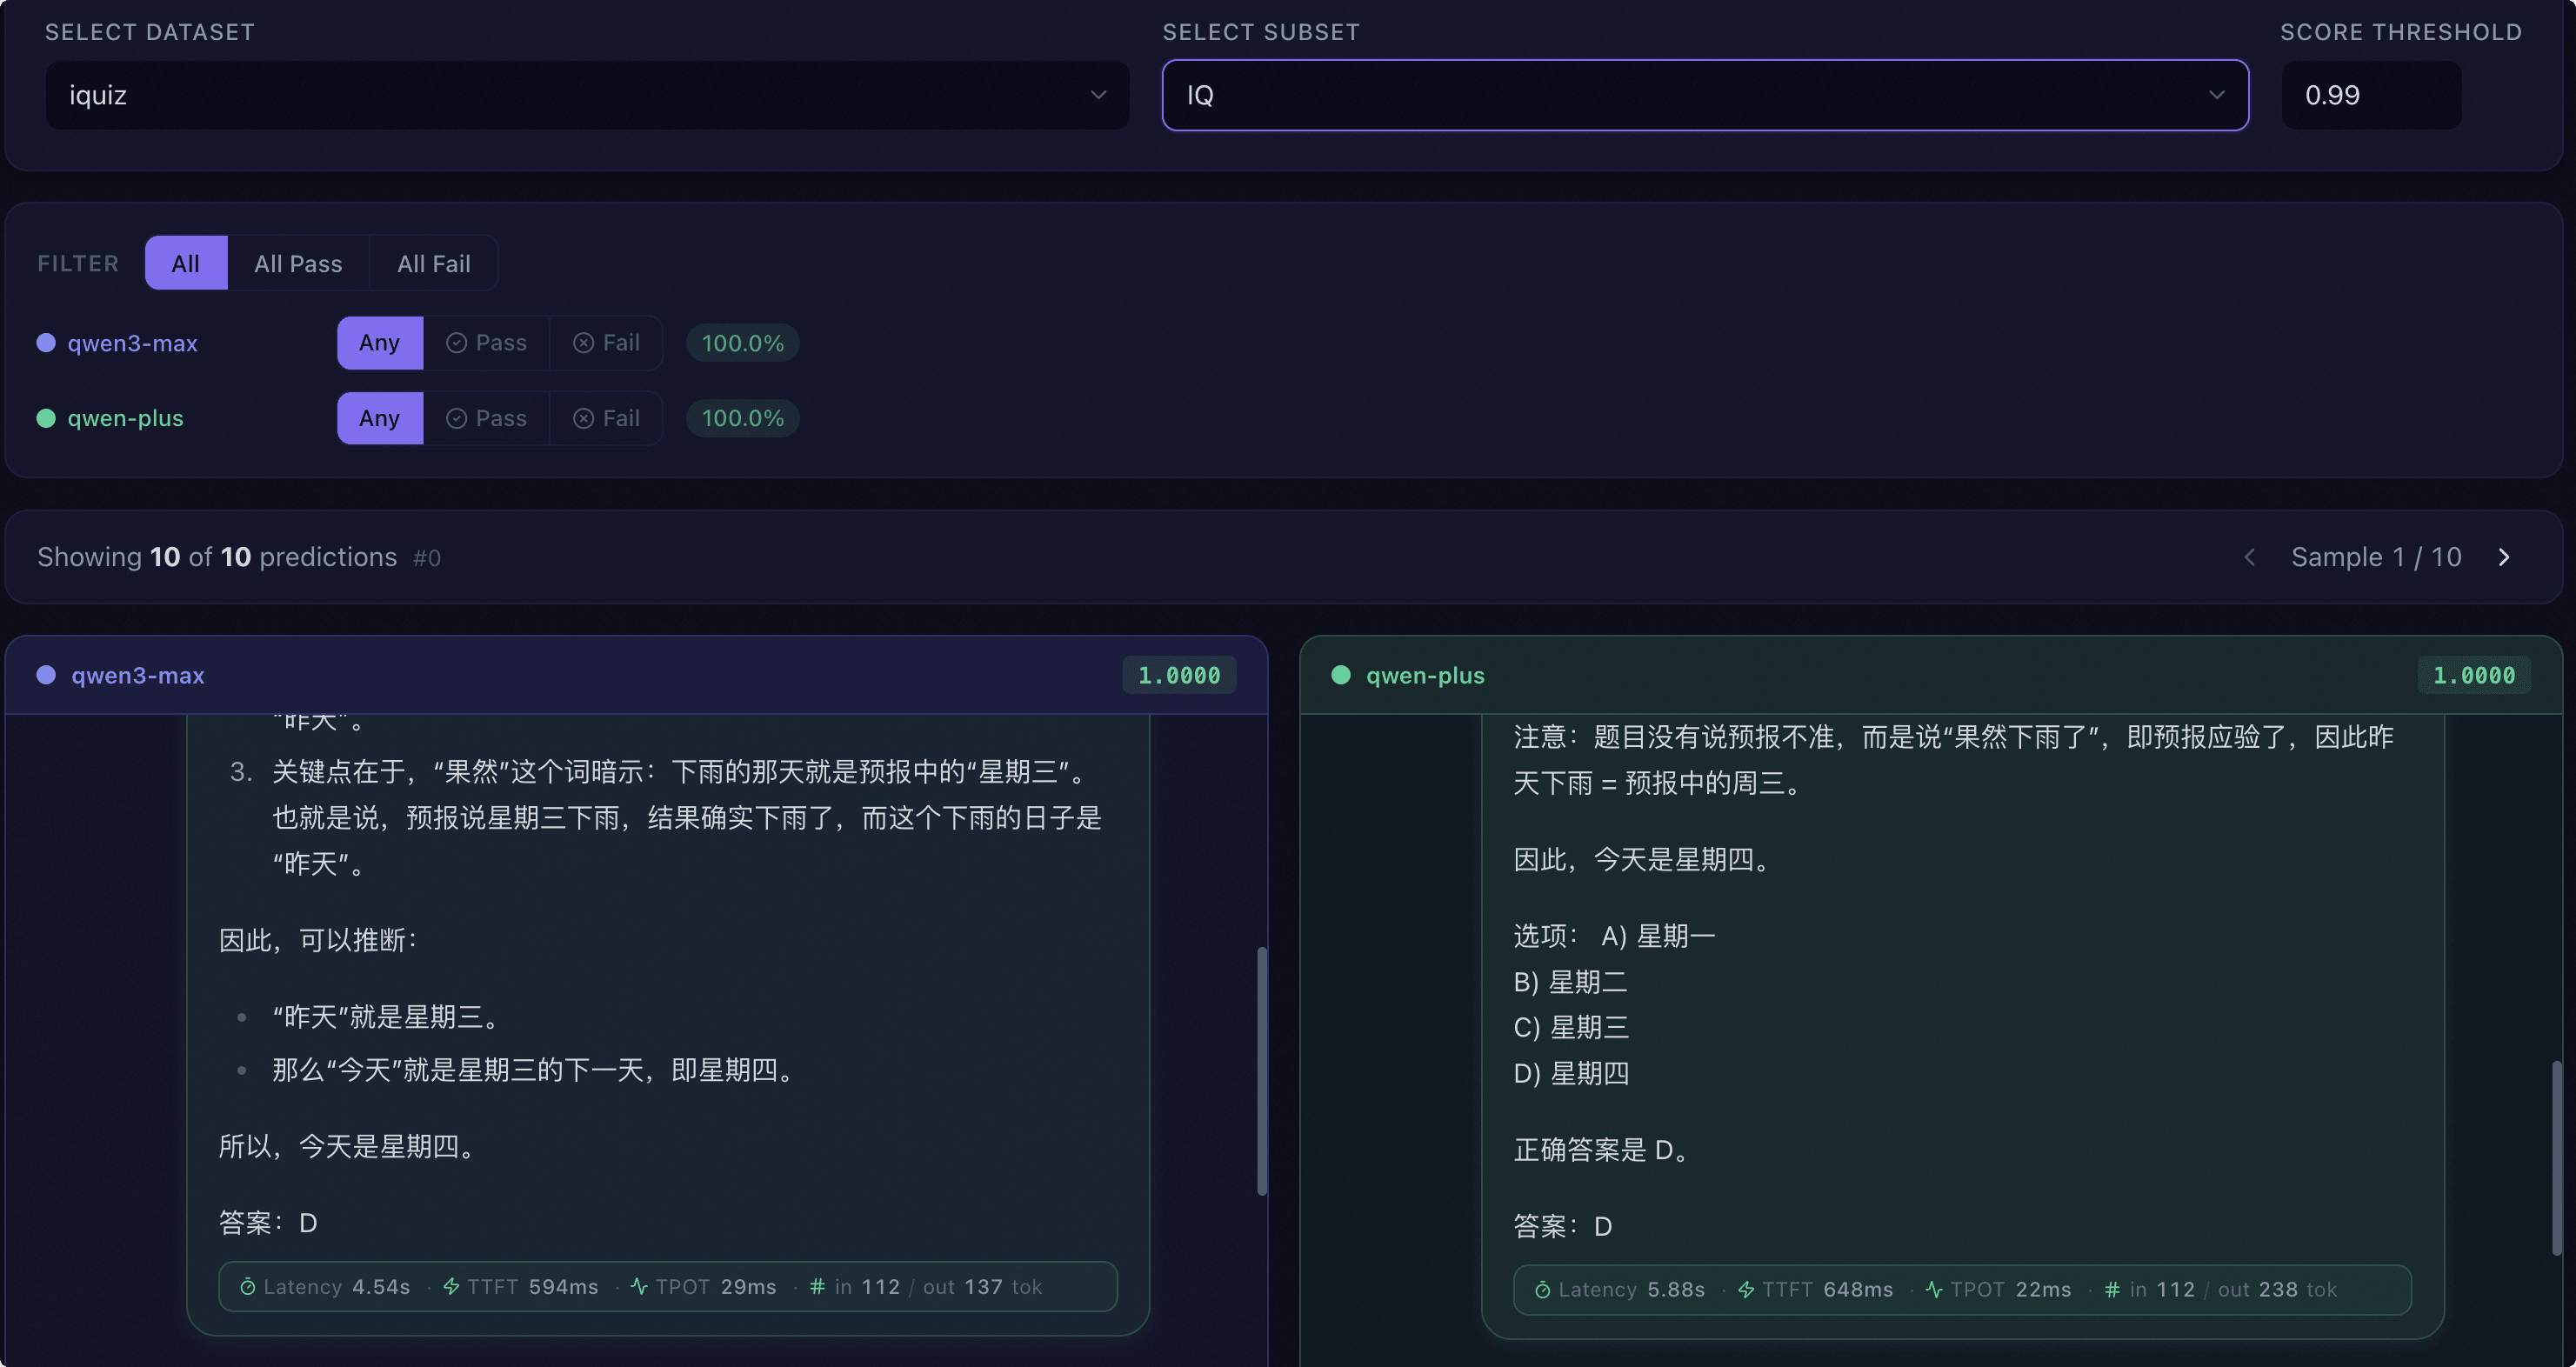
Task: Click the 正确答案是 D。 line in qwen-plus
Action: 1602,1150
